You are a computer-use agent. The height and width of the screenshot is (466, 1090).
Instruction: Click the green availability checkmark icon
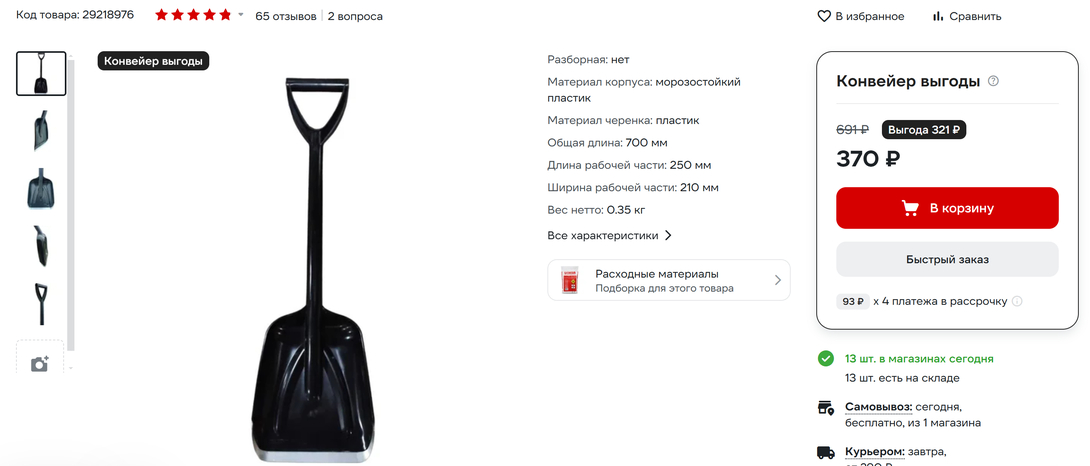[x=825, y=359]
